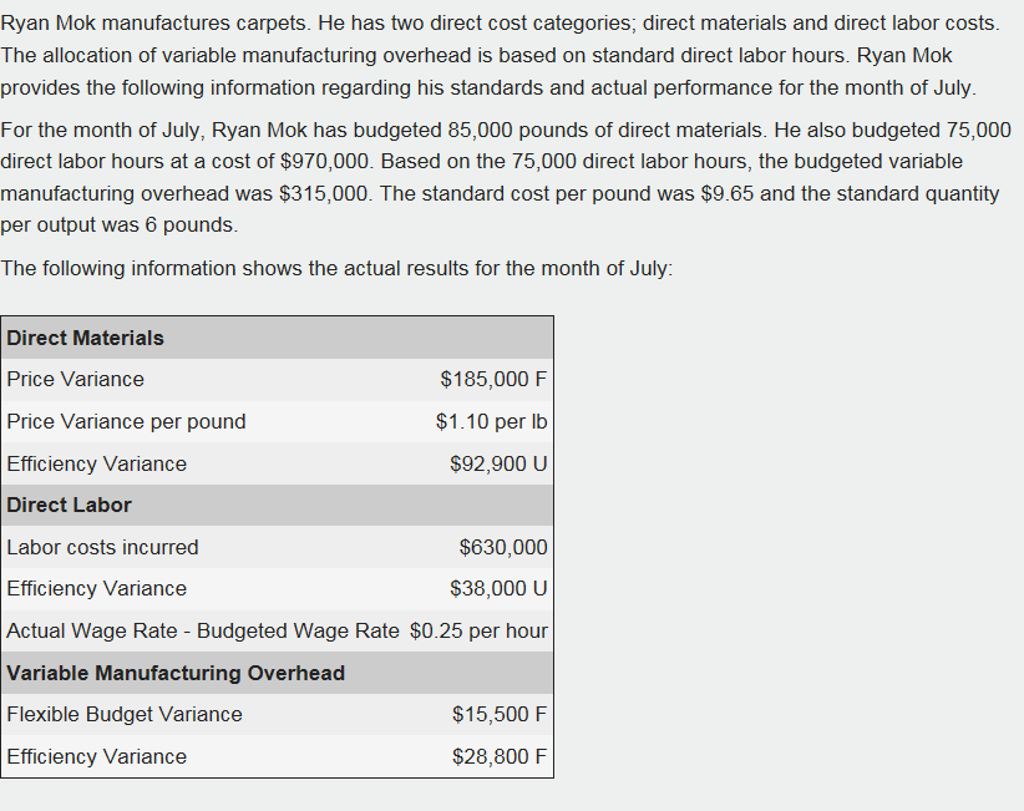Select the $630,000 labor costs value
Viewport: 1024px width, 811px height.
[503, 548]
